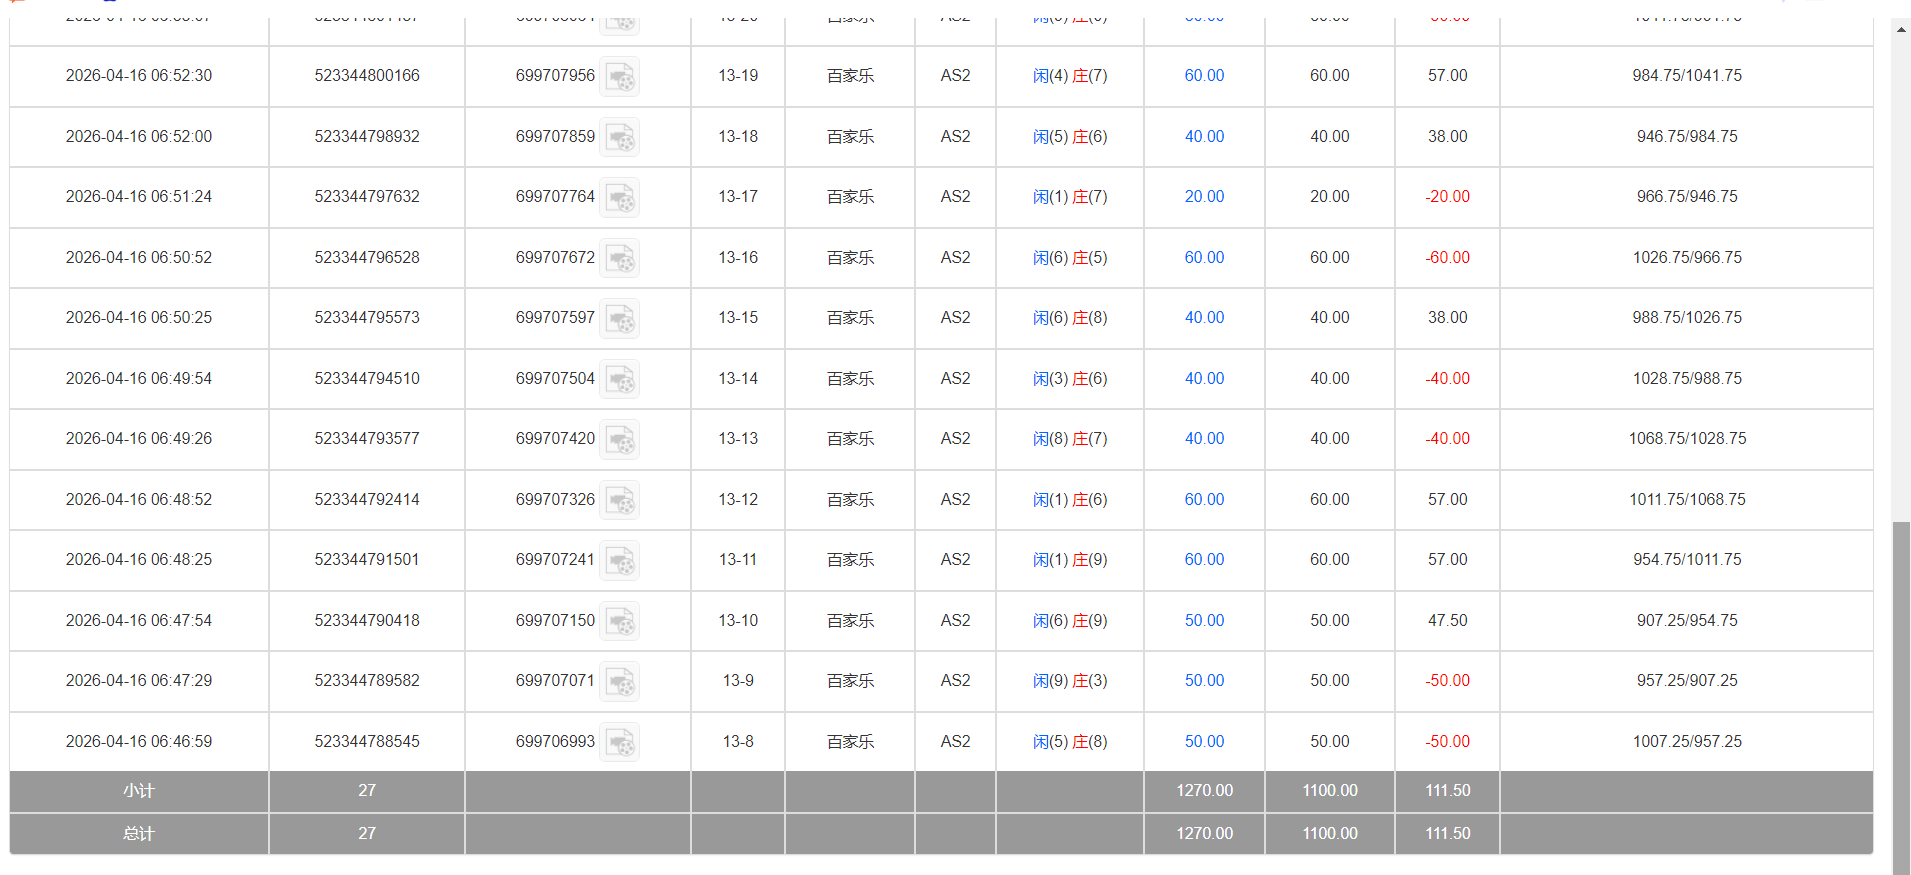Open replay icon for round 699706993
Screen dimensions: 1911x875
(x=619, y=742)
